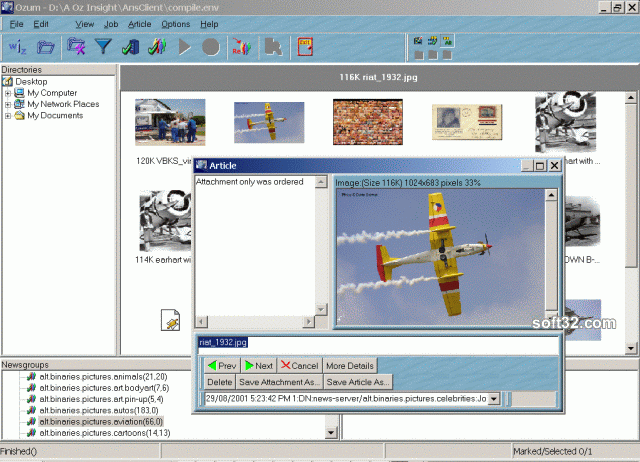
Task: Select the red brick mosaic thumbnail
Action: click(x=368, y=122)
